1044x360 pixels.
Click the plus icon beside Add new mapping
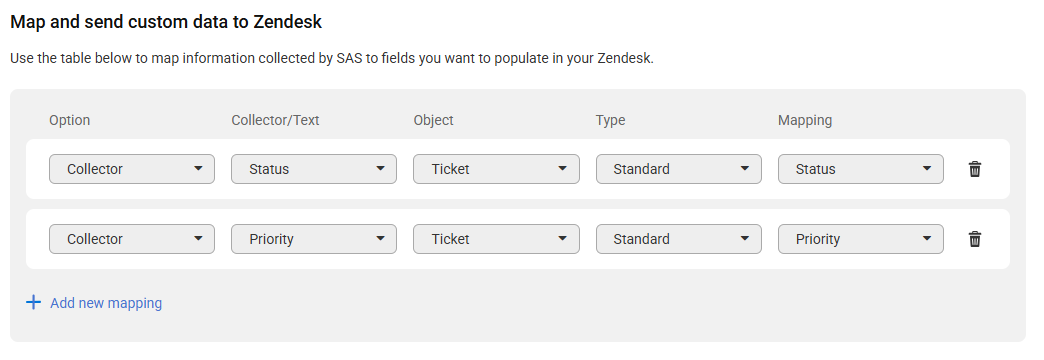tap(33, 303)
